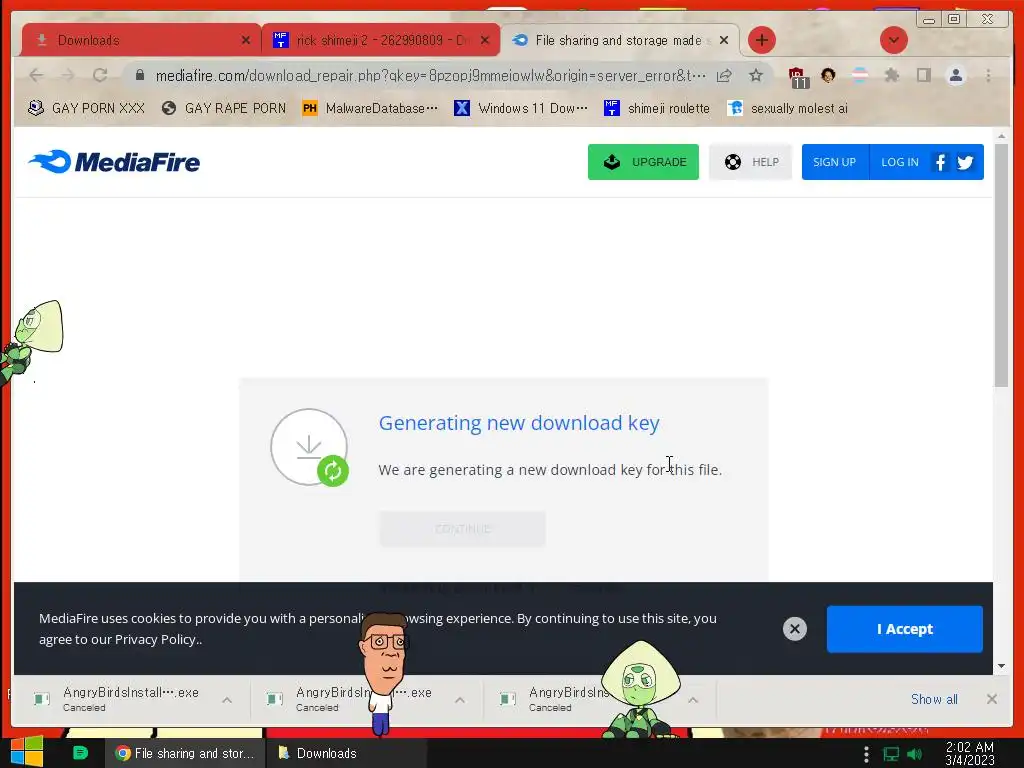Open the Extensions puzzle-piece menu

click(x=891, y=76)
